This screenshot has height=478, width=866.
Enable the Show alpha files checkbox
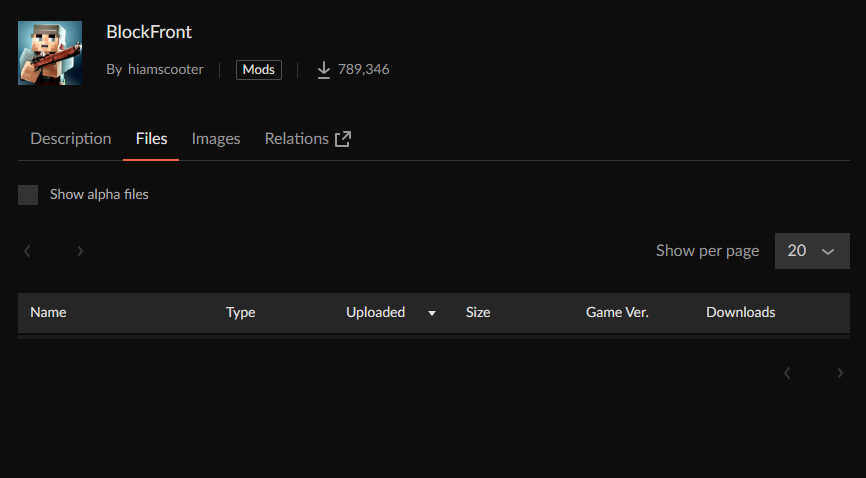click(x=28, y=195)
